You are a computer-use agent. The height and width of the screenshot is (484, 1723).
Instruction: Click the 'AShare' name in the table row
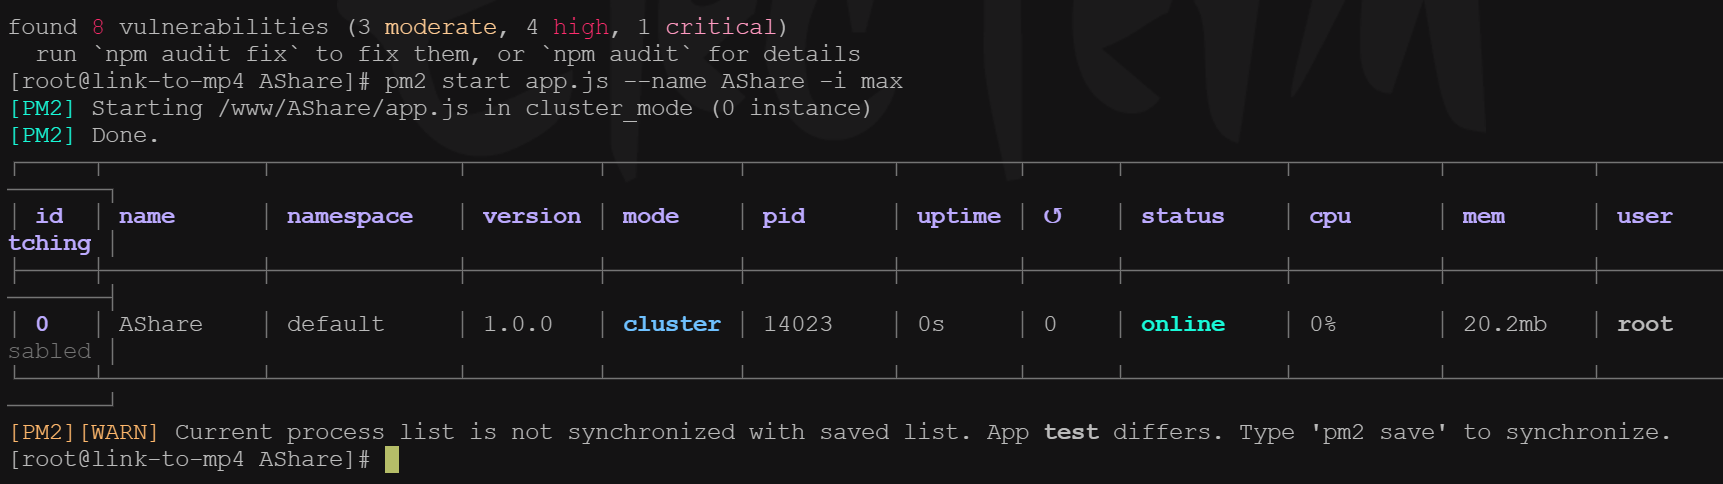160,324
